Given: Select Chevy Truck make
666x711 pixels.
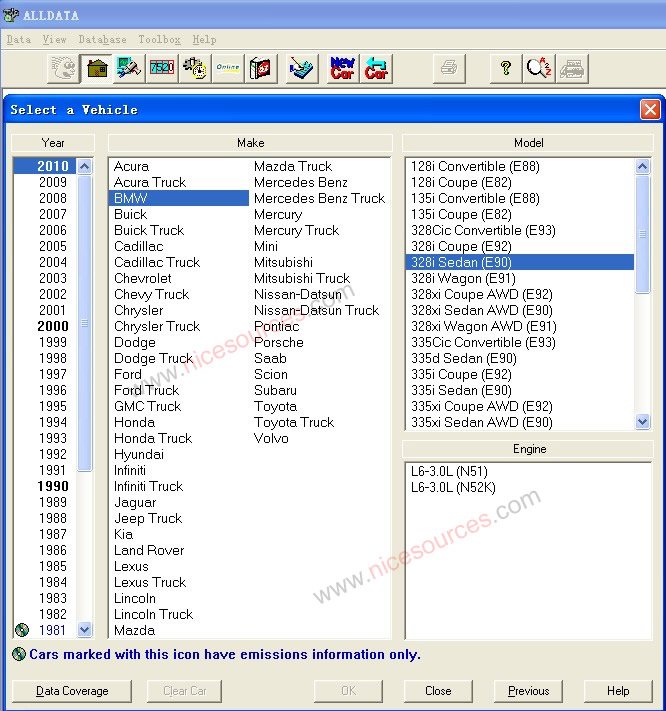Looking at the screenshot, I should pos(151,294).
